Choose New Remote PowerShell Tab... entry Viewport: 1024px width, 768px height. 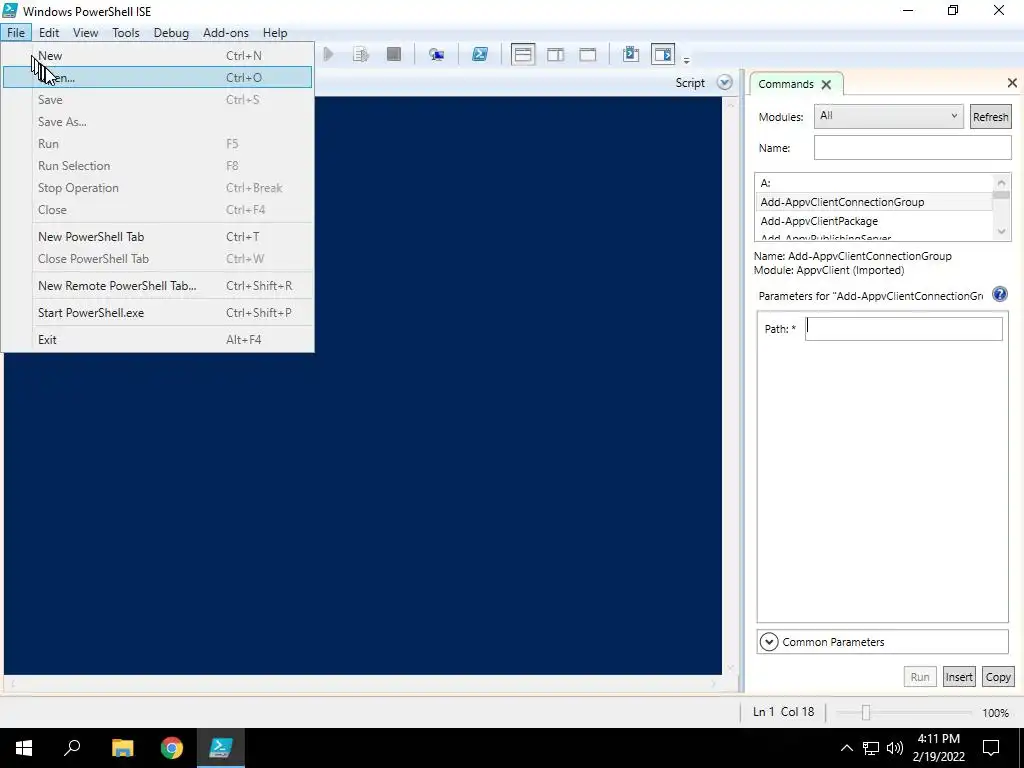pos(157,285)
